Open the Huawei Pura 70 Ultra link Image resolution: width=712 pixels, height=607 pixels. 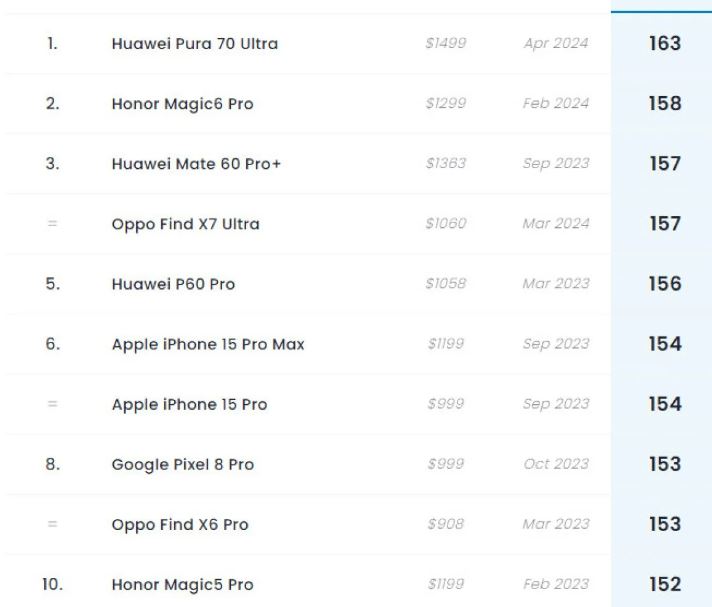tap(194, 44)
